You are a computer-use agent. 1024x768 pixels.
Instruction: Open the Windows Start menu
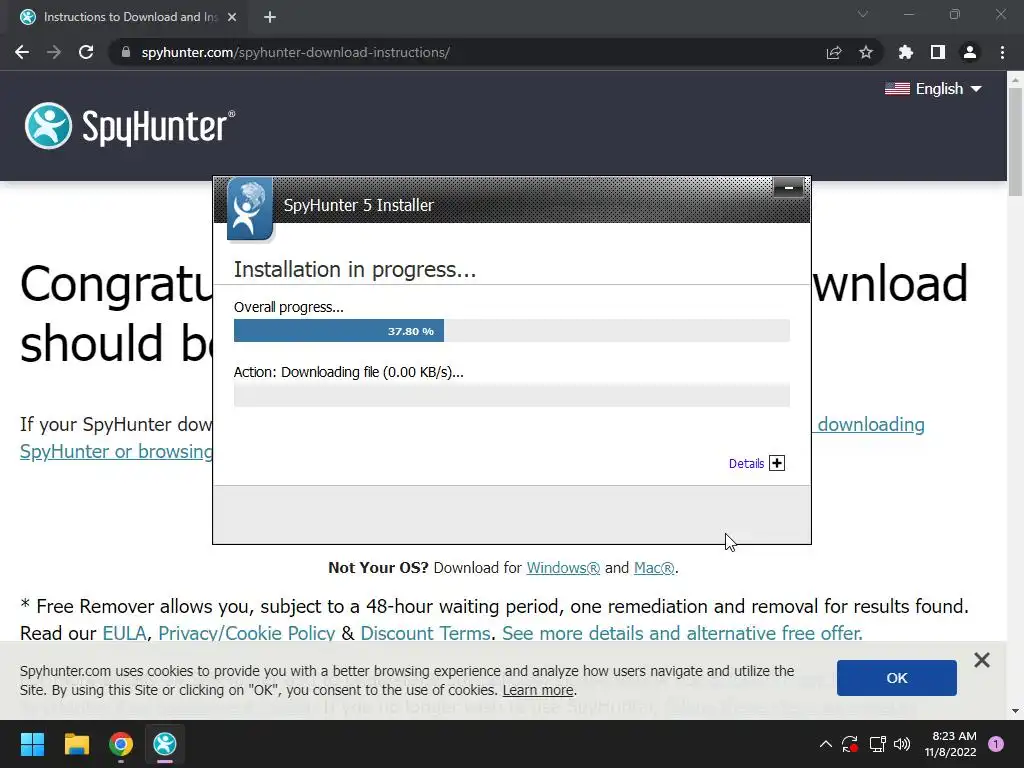(32, 744)
